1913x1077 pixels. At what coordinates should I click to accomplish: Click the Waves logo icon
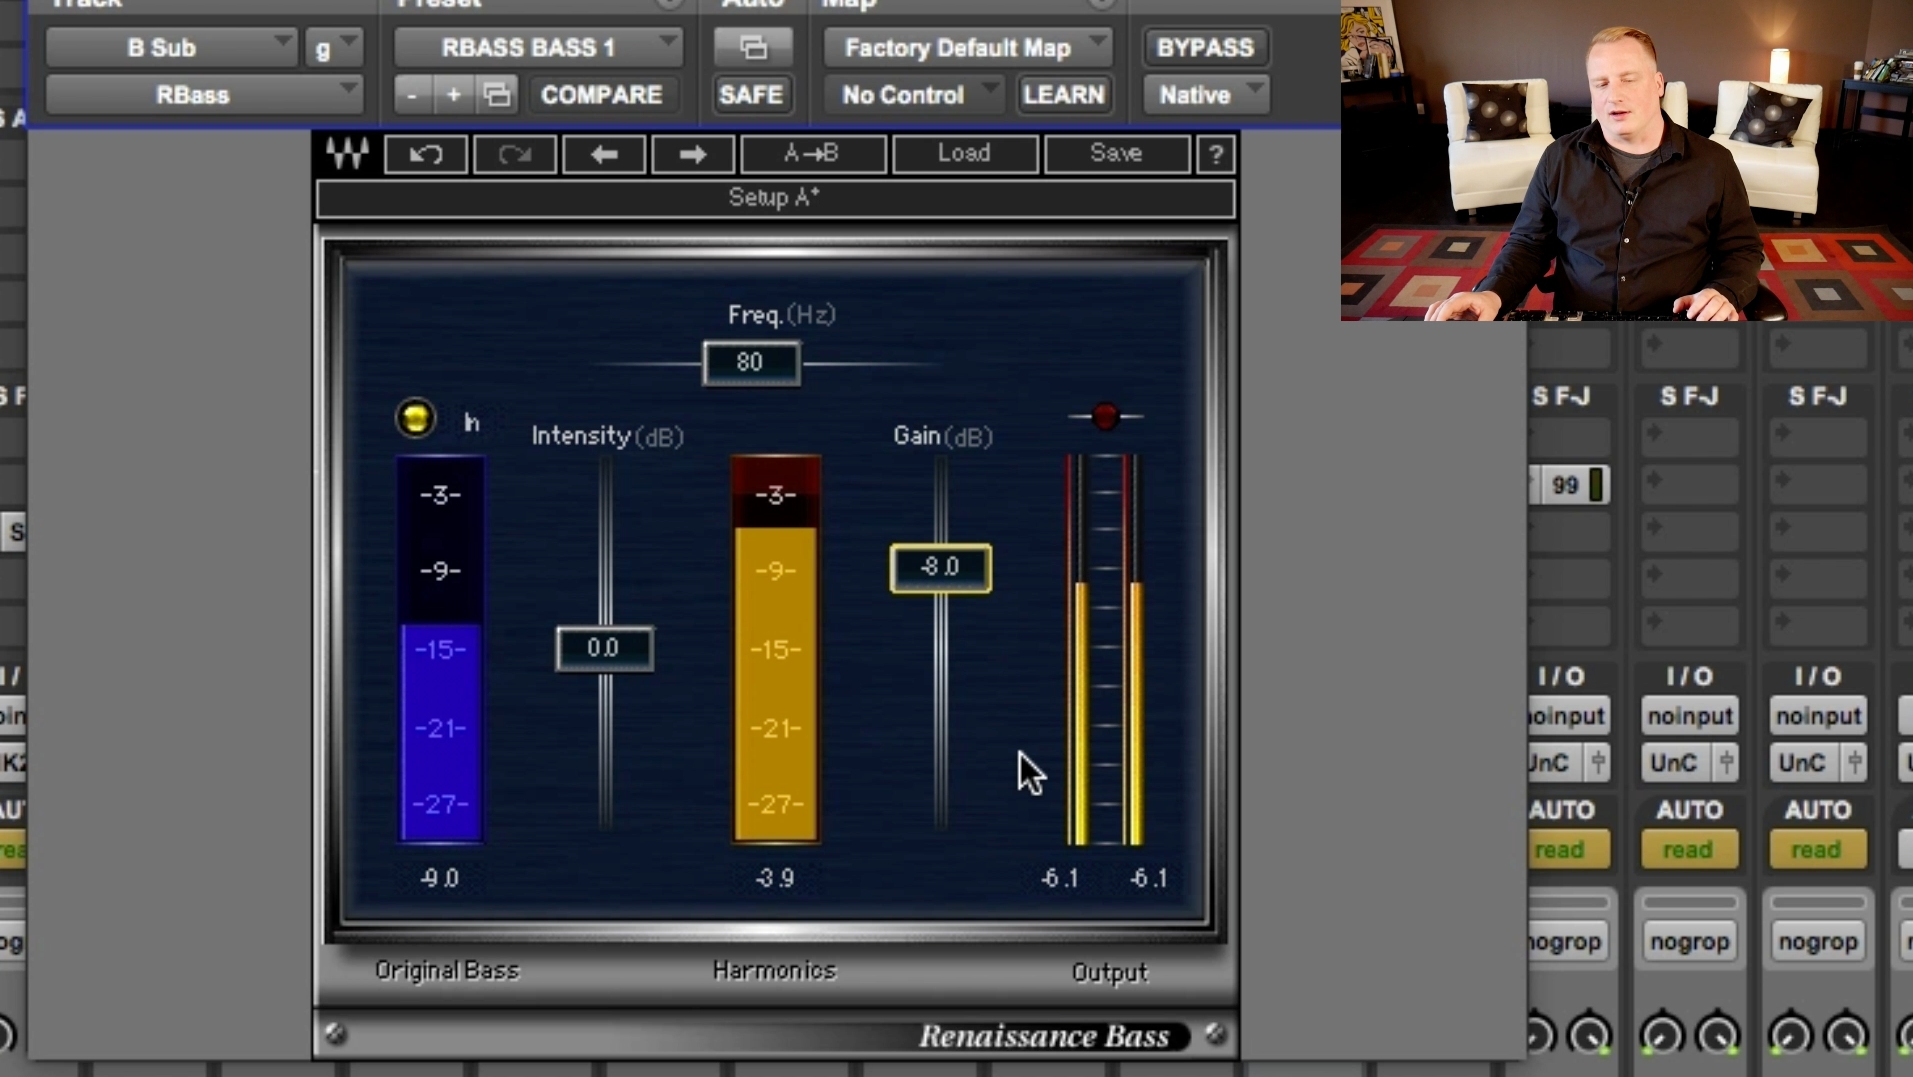click(x=347, y=154)
